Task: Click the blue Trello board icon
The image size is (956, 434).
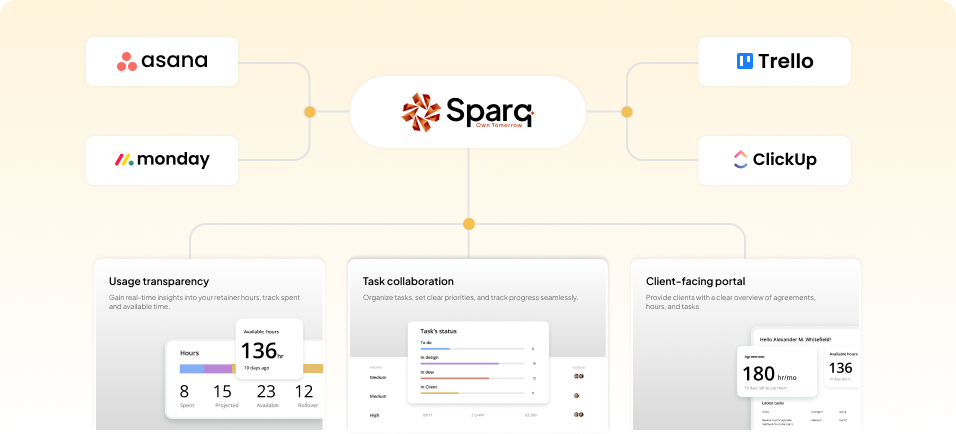Action: 745,61
